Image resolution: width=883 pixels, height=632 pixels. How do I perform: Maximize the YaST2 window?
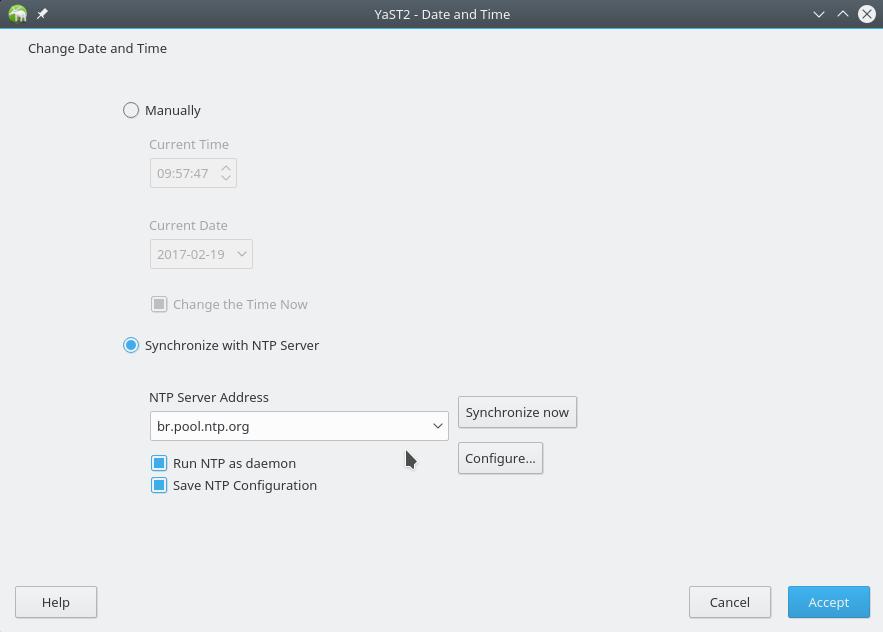pos(842,14)
